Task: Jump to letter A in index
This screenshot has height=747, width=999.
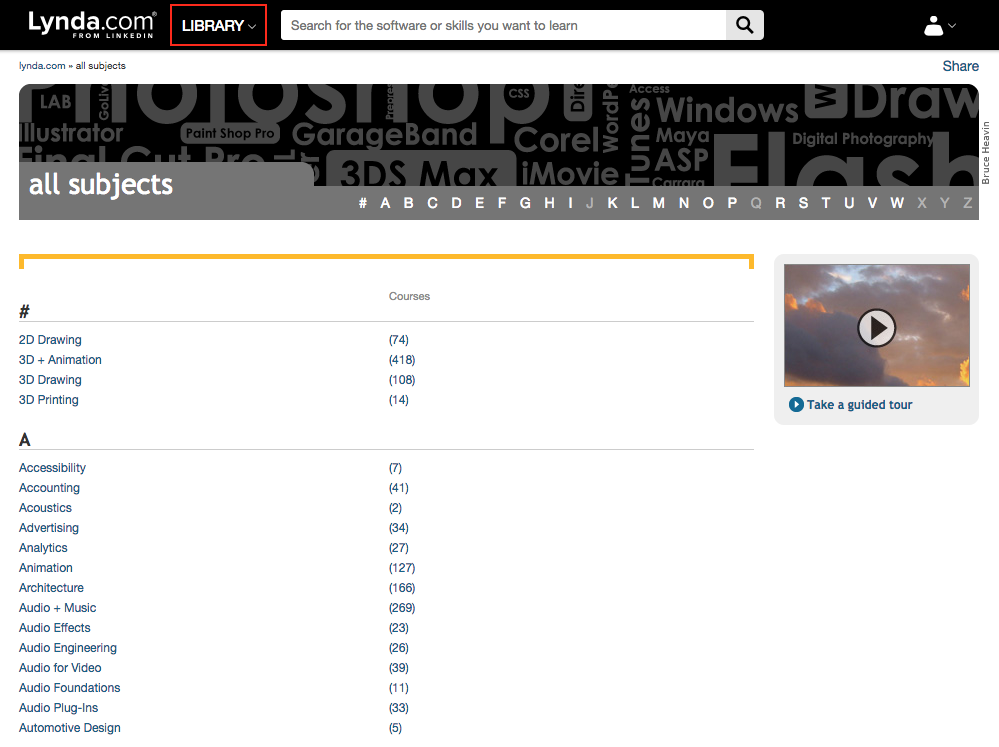Action: pos(385,203)
